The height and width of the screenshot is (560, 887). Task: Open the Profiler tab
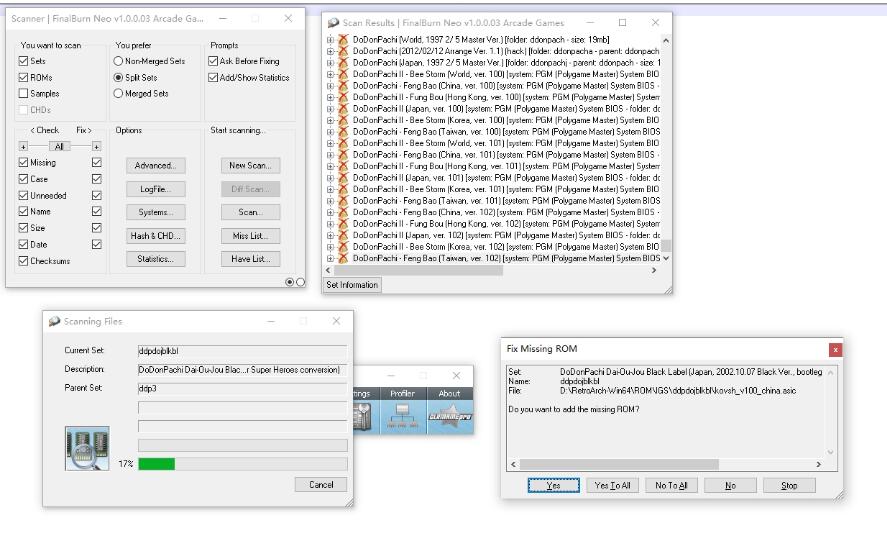click(x=402, y=393)
